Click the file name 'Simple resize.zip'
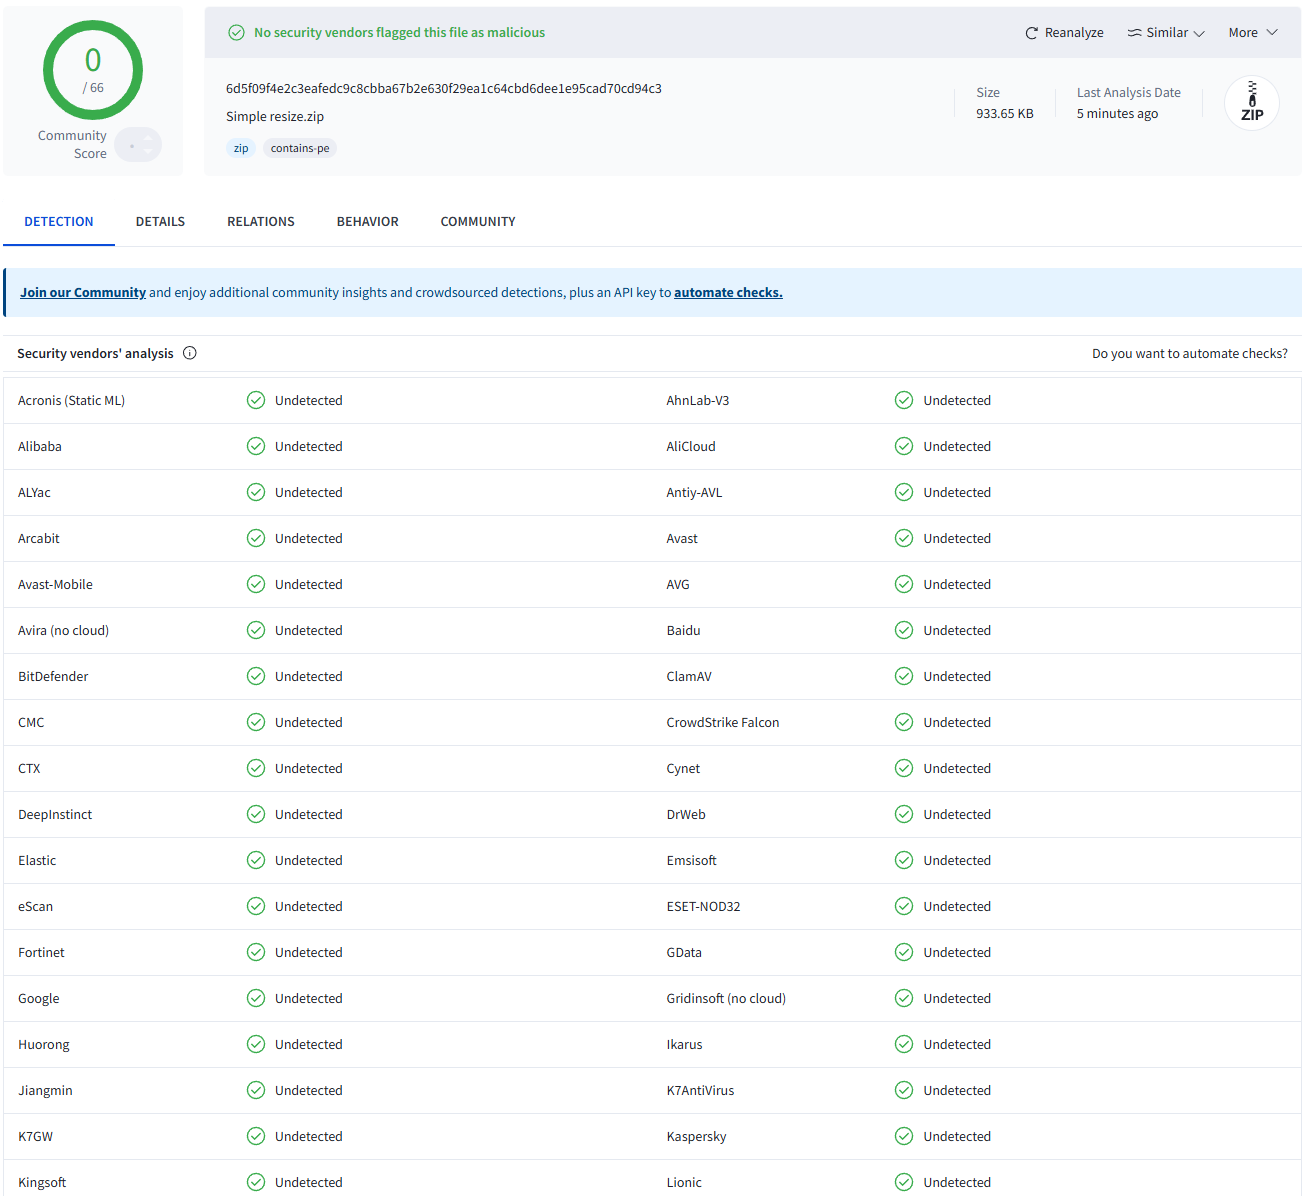 (275, 117)
